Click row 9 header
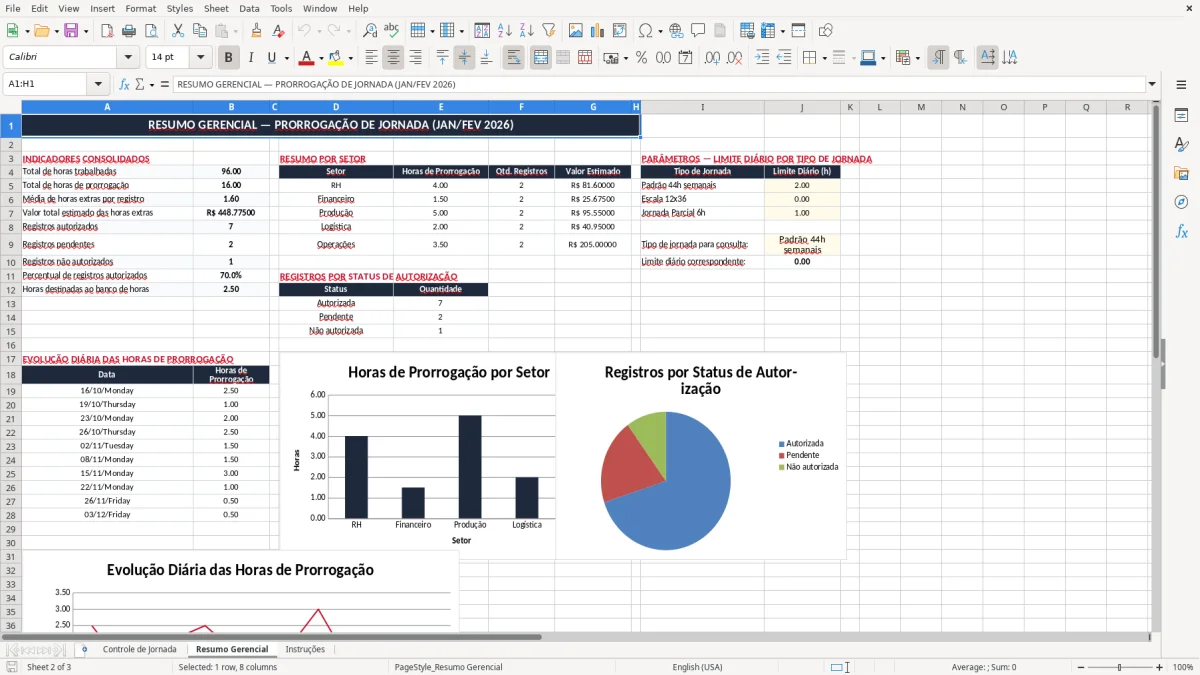1200x675 pixels. point(10,244)
